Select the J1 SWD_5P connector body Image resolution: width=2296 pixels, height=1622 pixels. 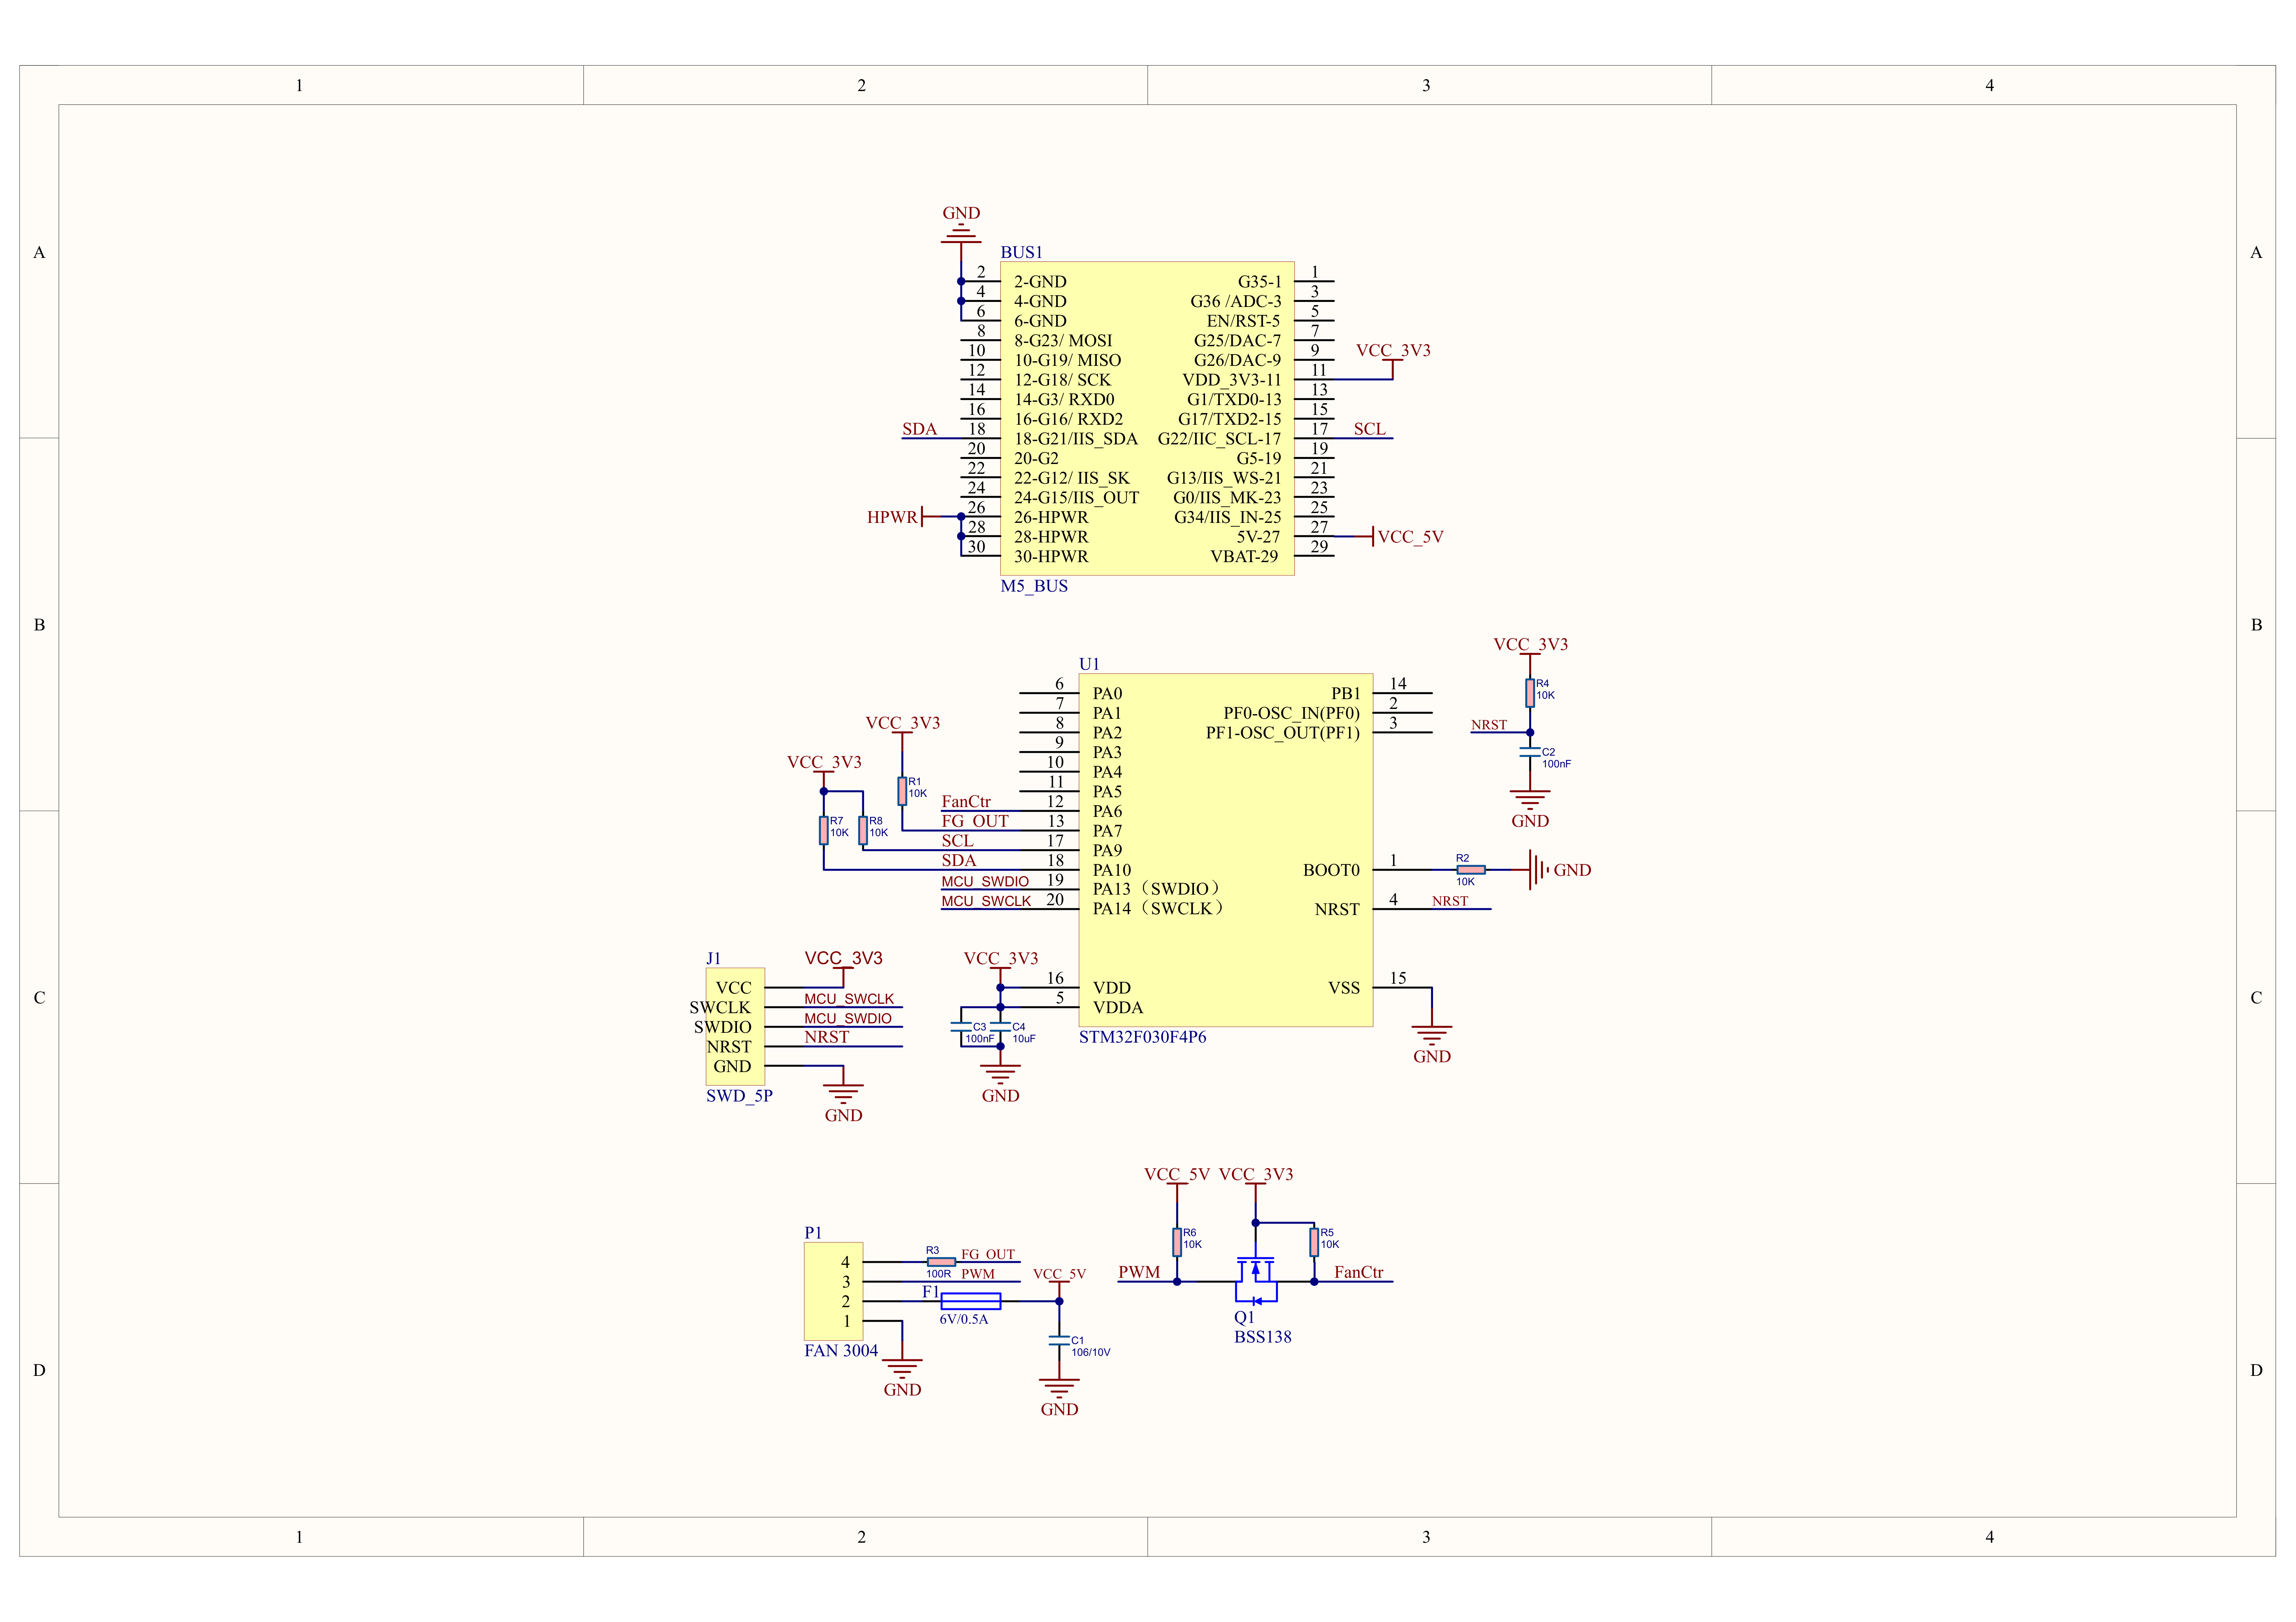(x=735, y=1027)
